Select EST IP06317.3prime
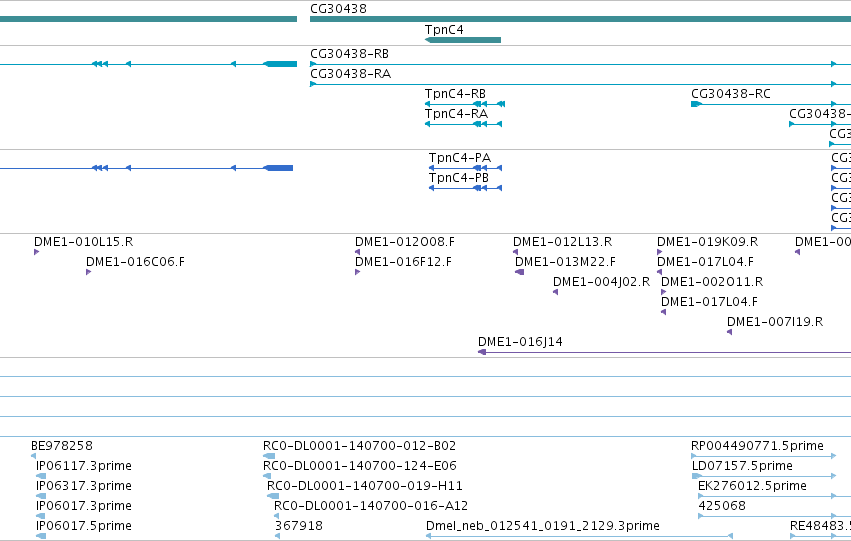The height and width of the screenshot is (541, 851). click(x=84, y=486)
